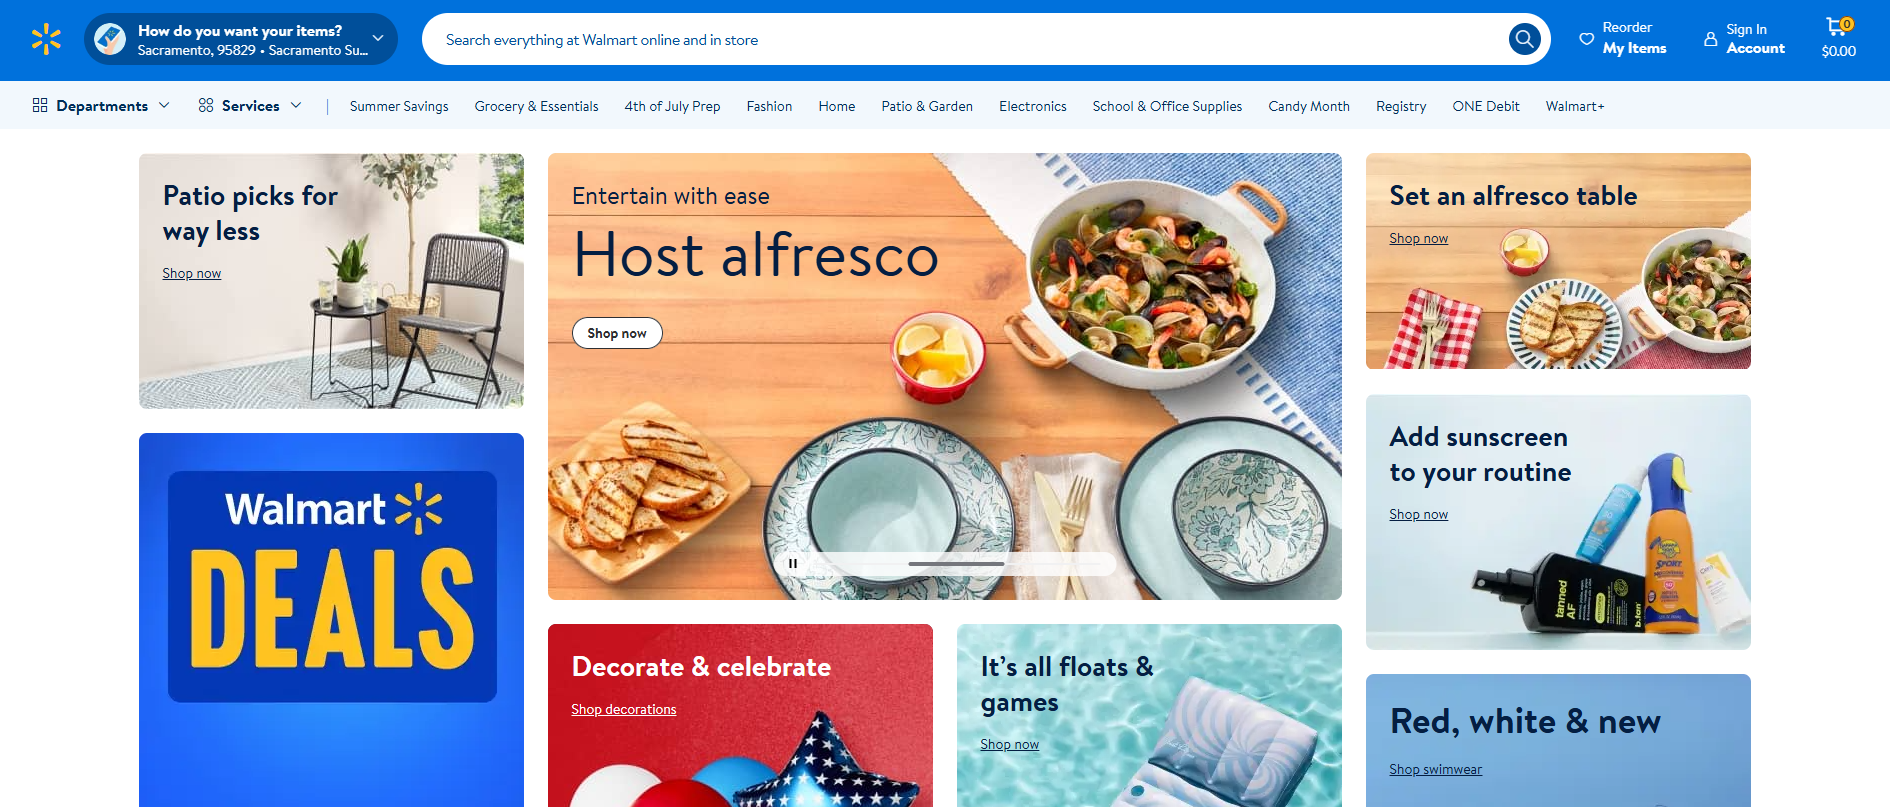Screen dimensions: 1890x807
Task: Click the Walmart search input field
Action: pyautogui.click(x=965, y=40)
